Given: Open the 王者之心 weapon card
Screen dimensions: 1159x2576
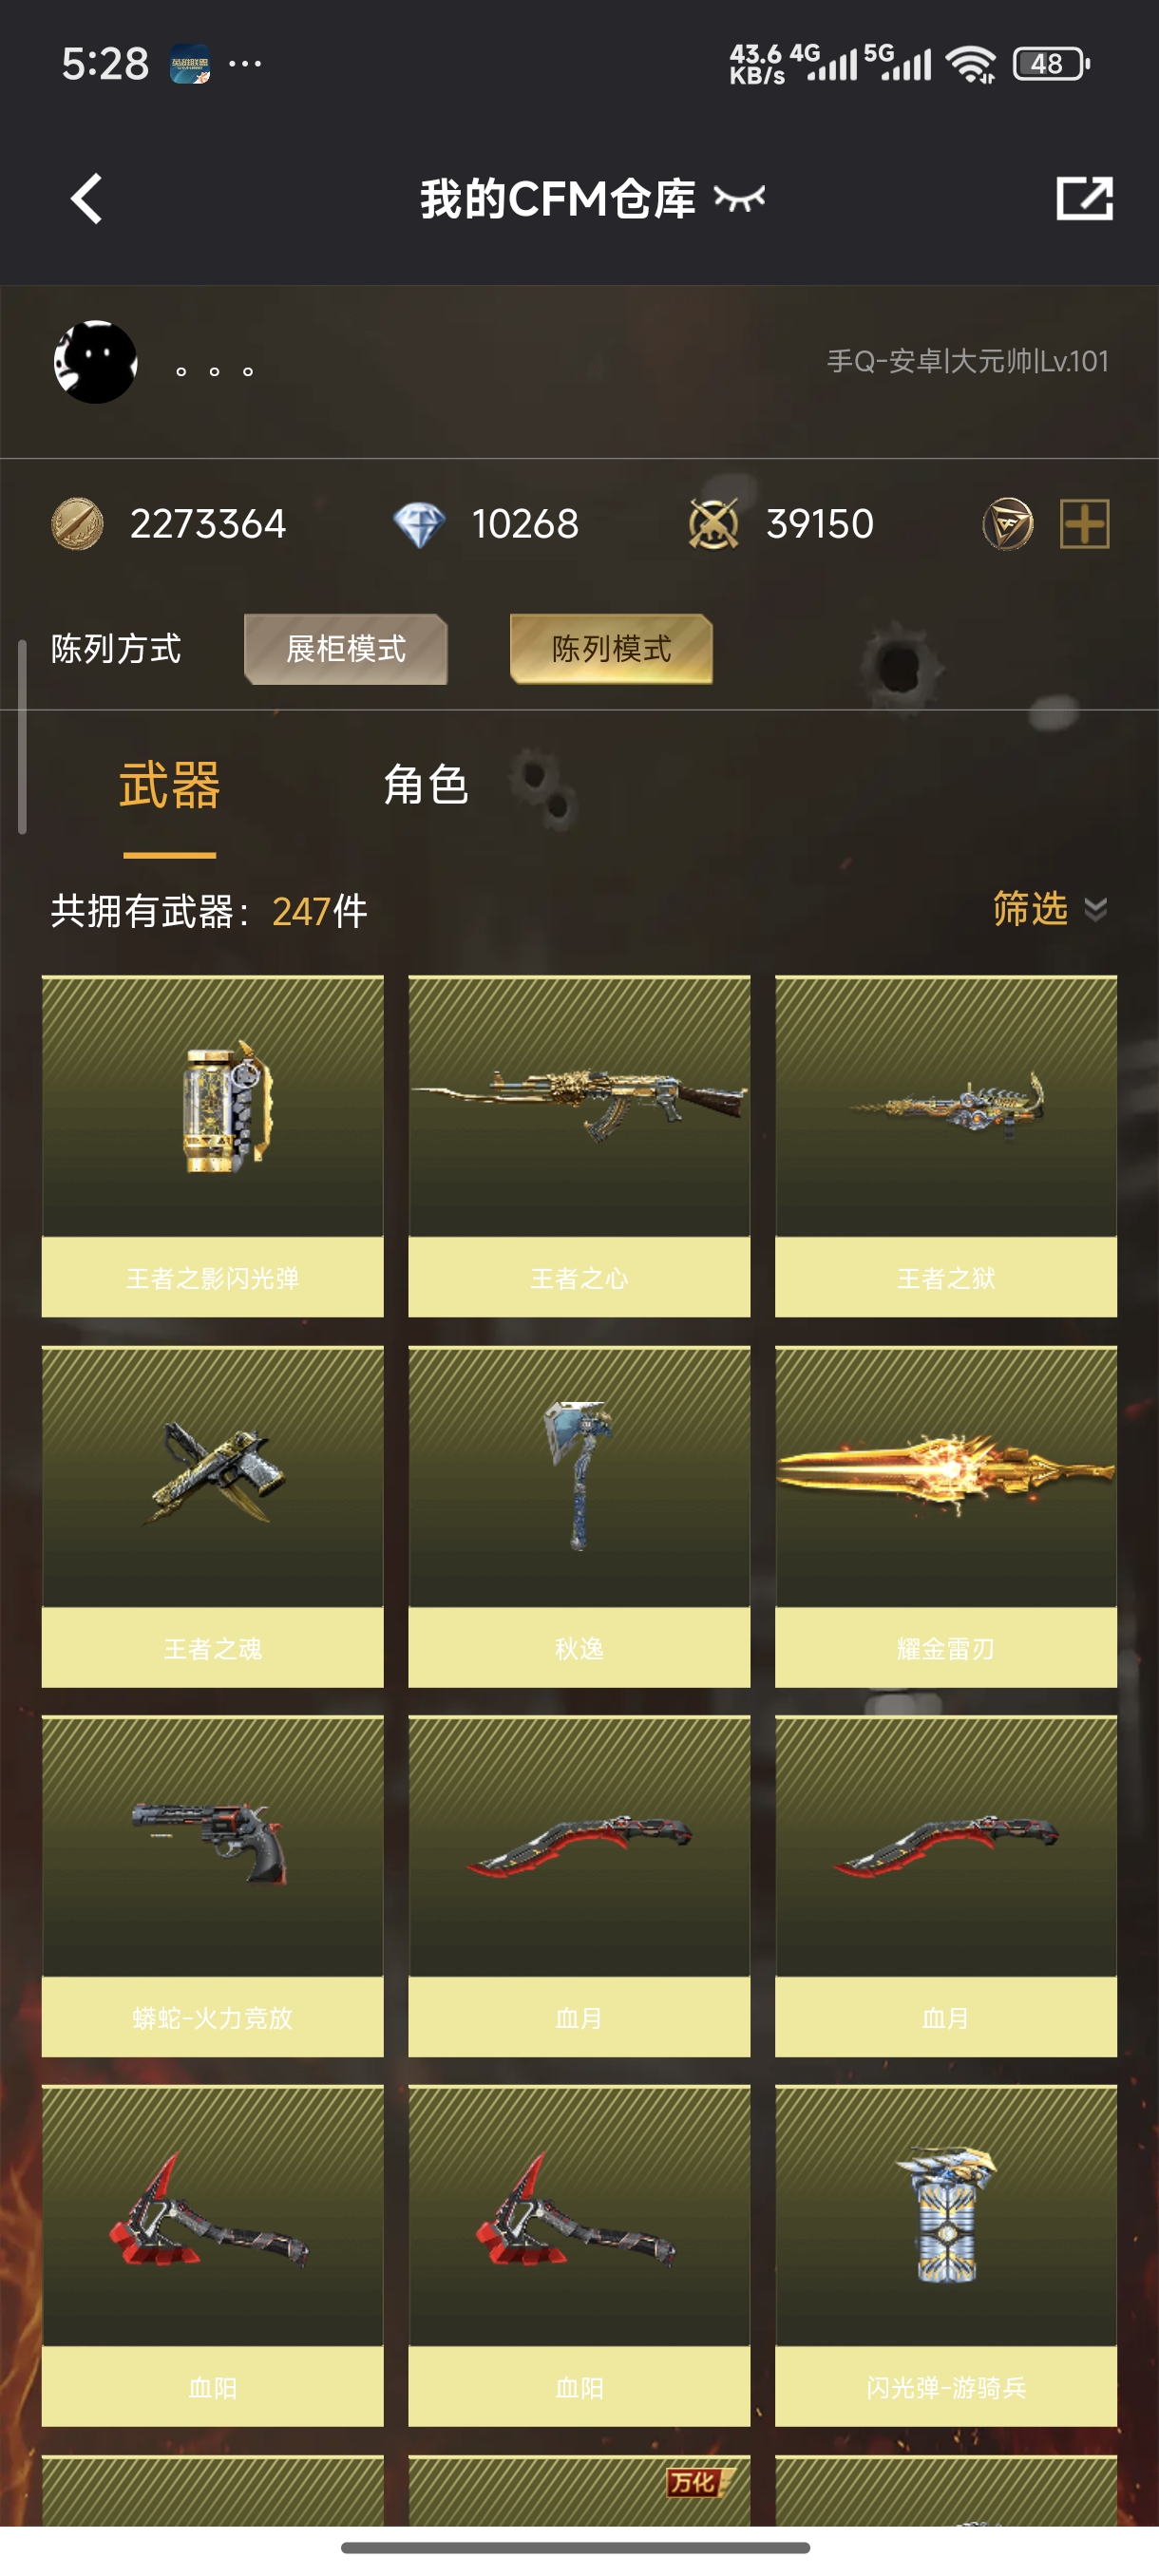Looking at the screenshot, I should [x=579, y=1146].
